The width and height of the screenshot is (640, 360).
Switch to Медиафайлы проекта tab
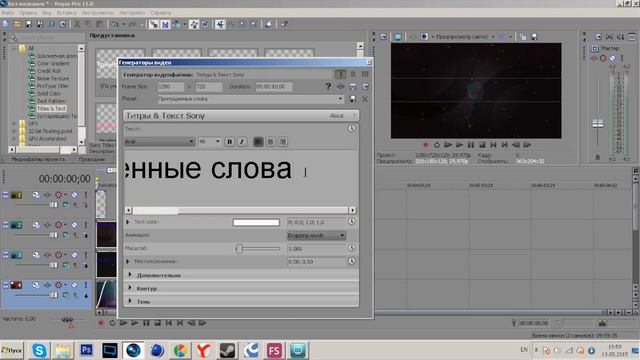click(38, 159)
